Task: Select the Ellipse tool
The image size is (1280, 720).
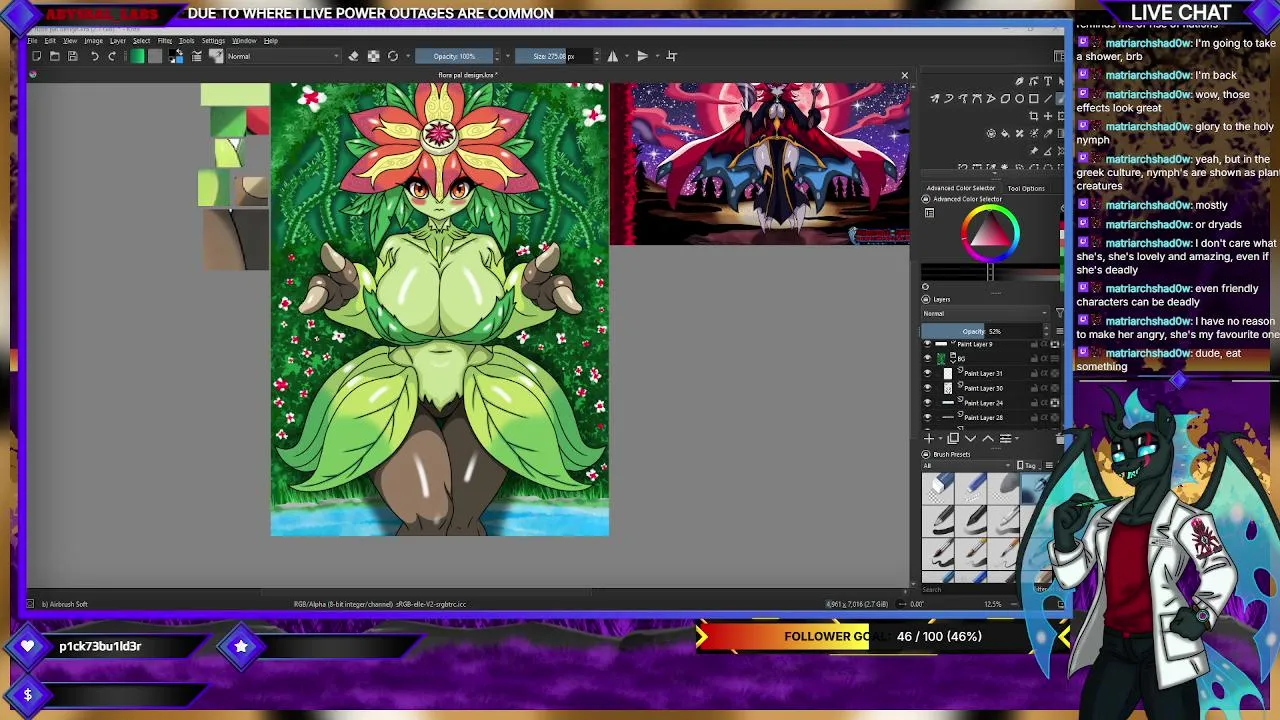Action: tap(1019, 99)
